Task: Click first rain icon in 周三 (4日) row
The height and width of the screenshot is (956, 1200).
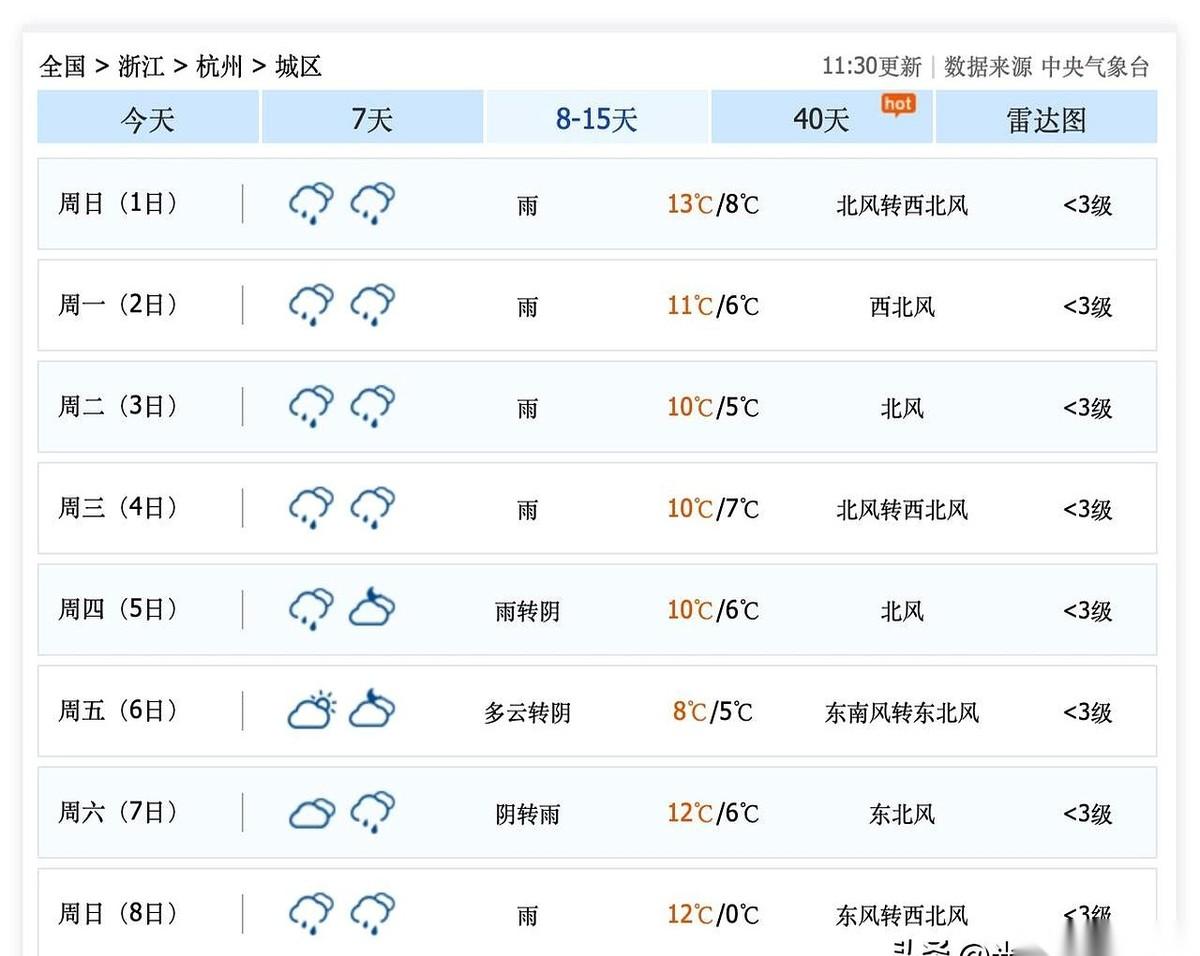Action: [x=312, y=507]
